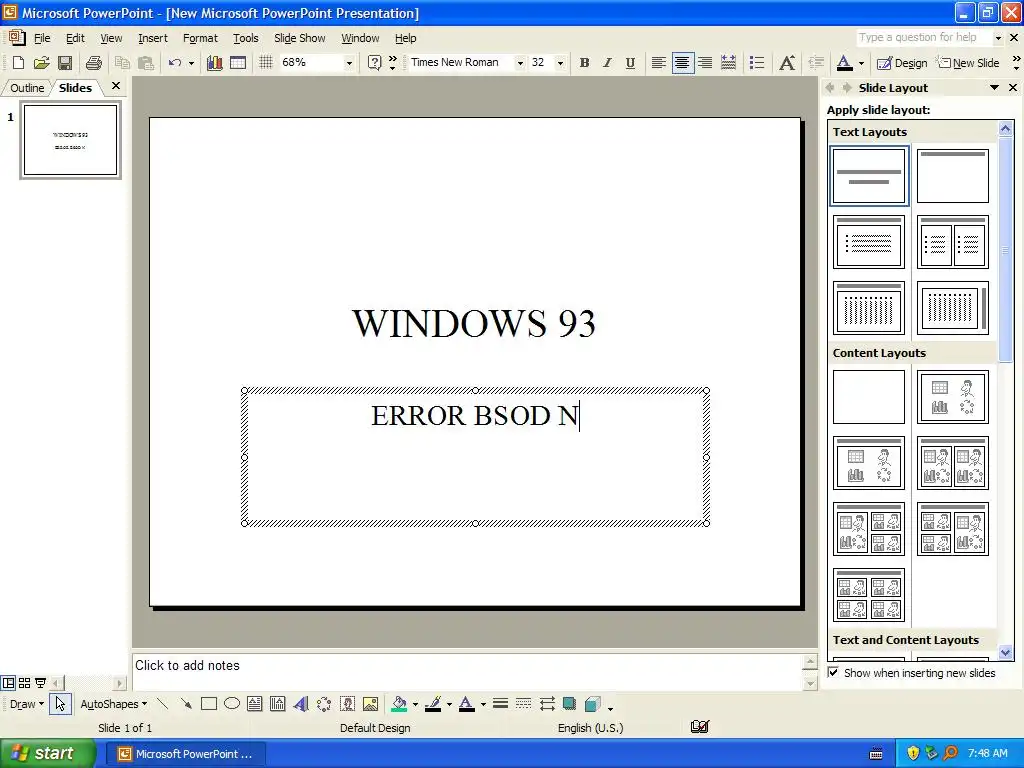Uncheck Show when inserting new slides
Image resolution: width=1024 pixels, height=768 pixels.
[833, 672]
